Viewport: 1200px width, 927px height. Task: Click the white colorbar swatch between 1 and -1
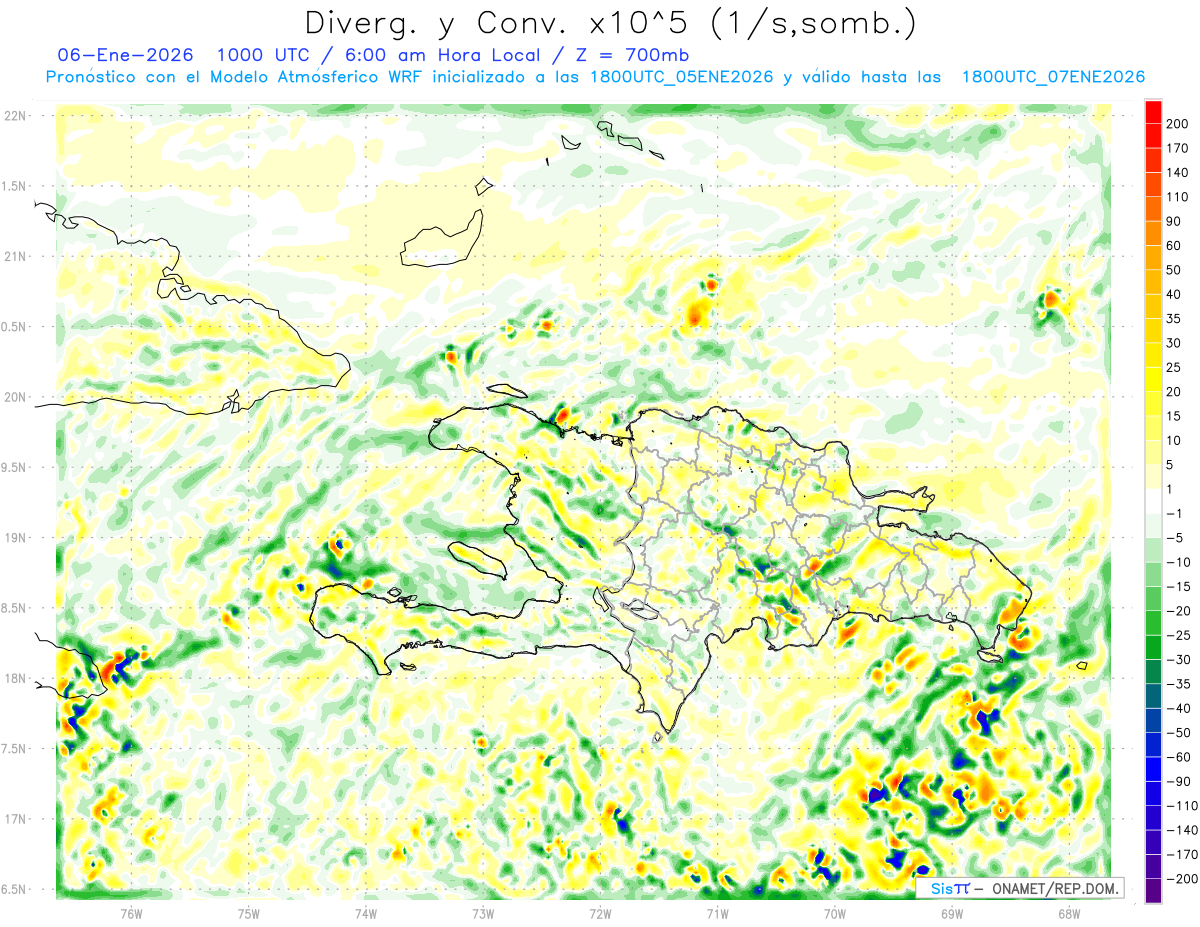[1153, 501]
